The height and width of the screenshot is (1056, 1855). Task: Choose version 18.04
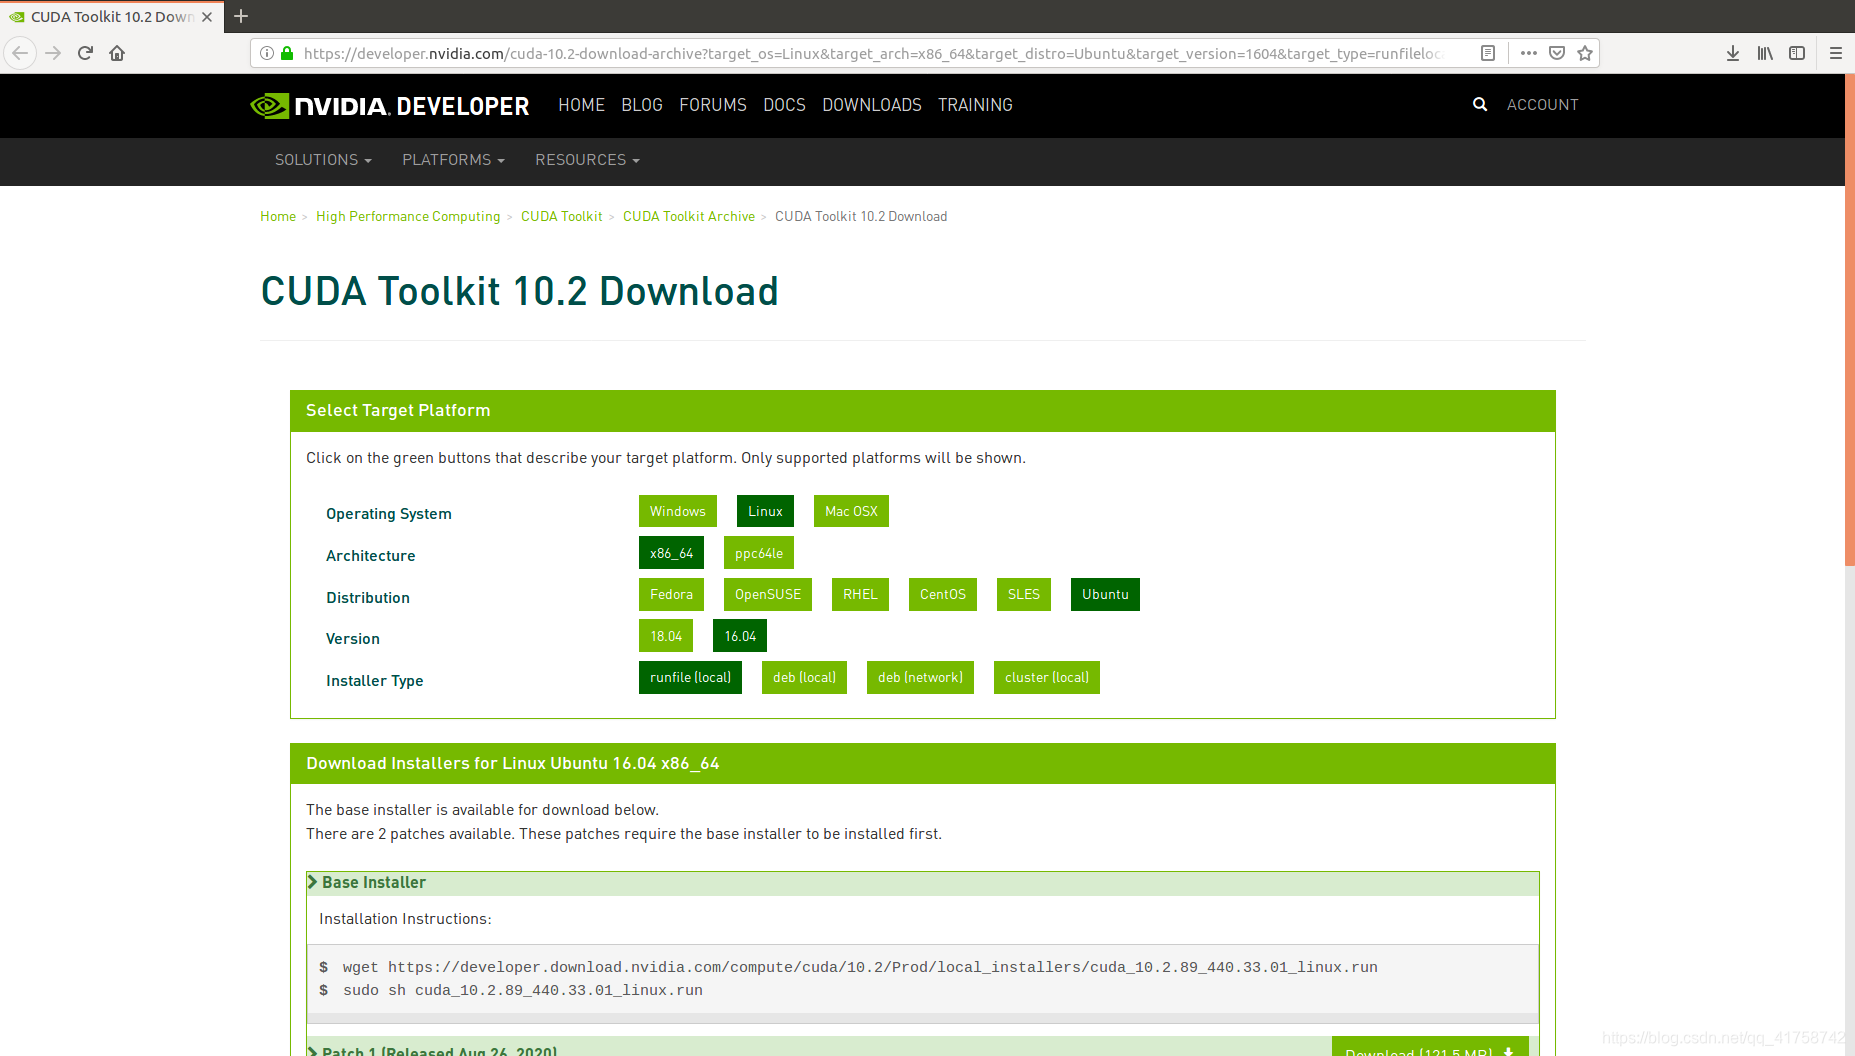[x=666, y=636]
